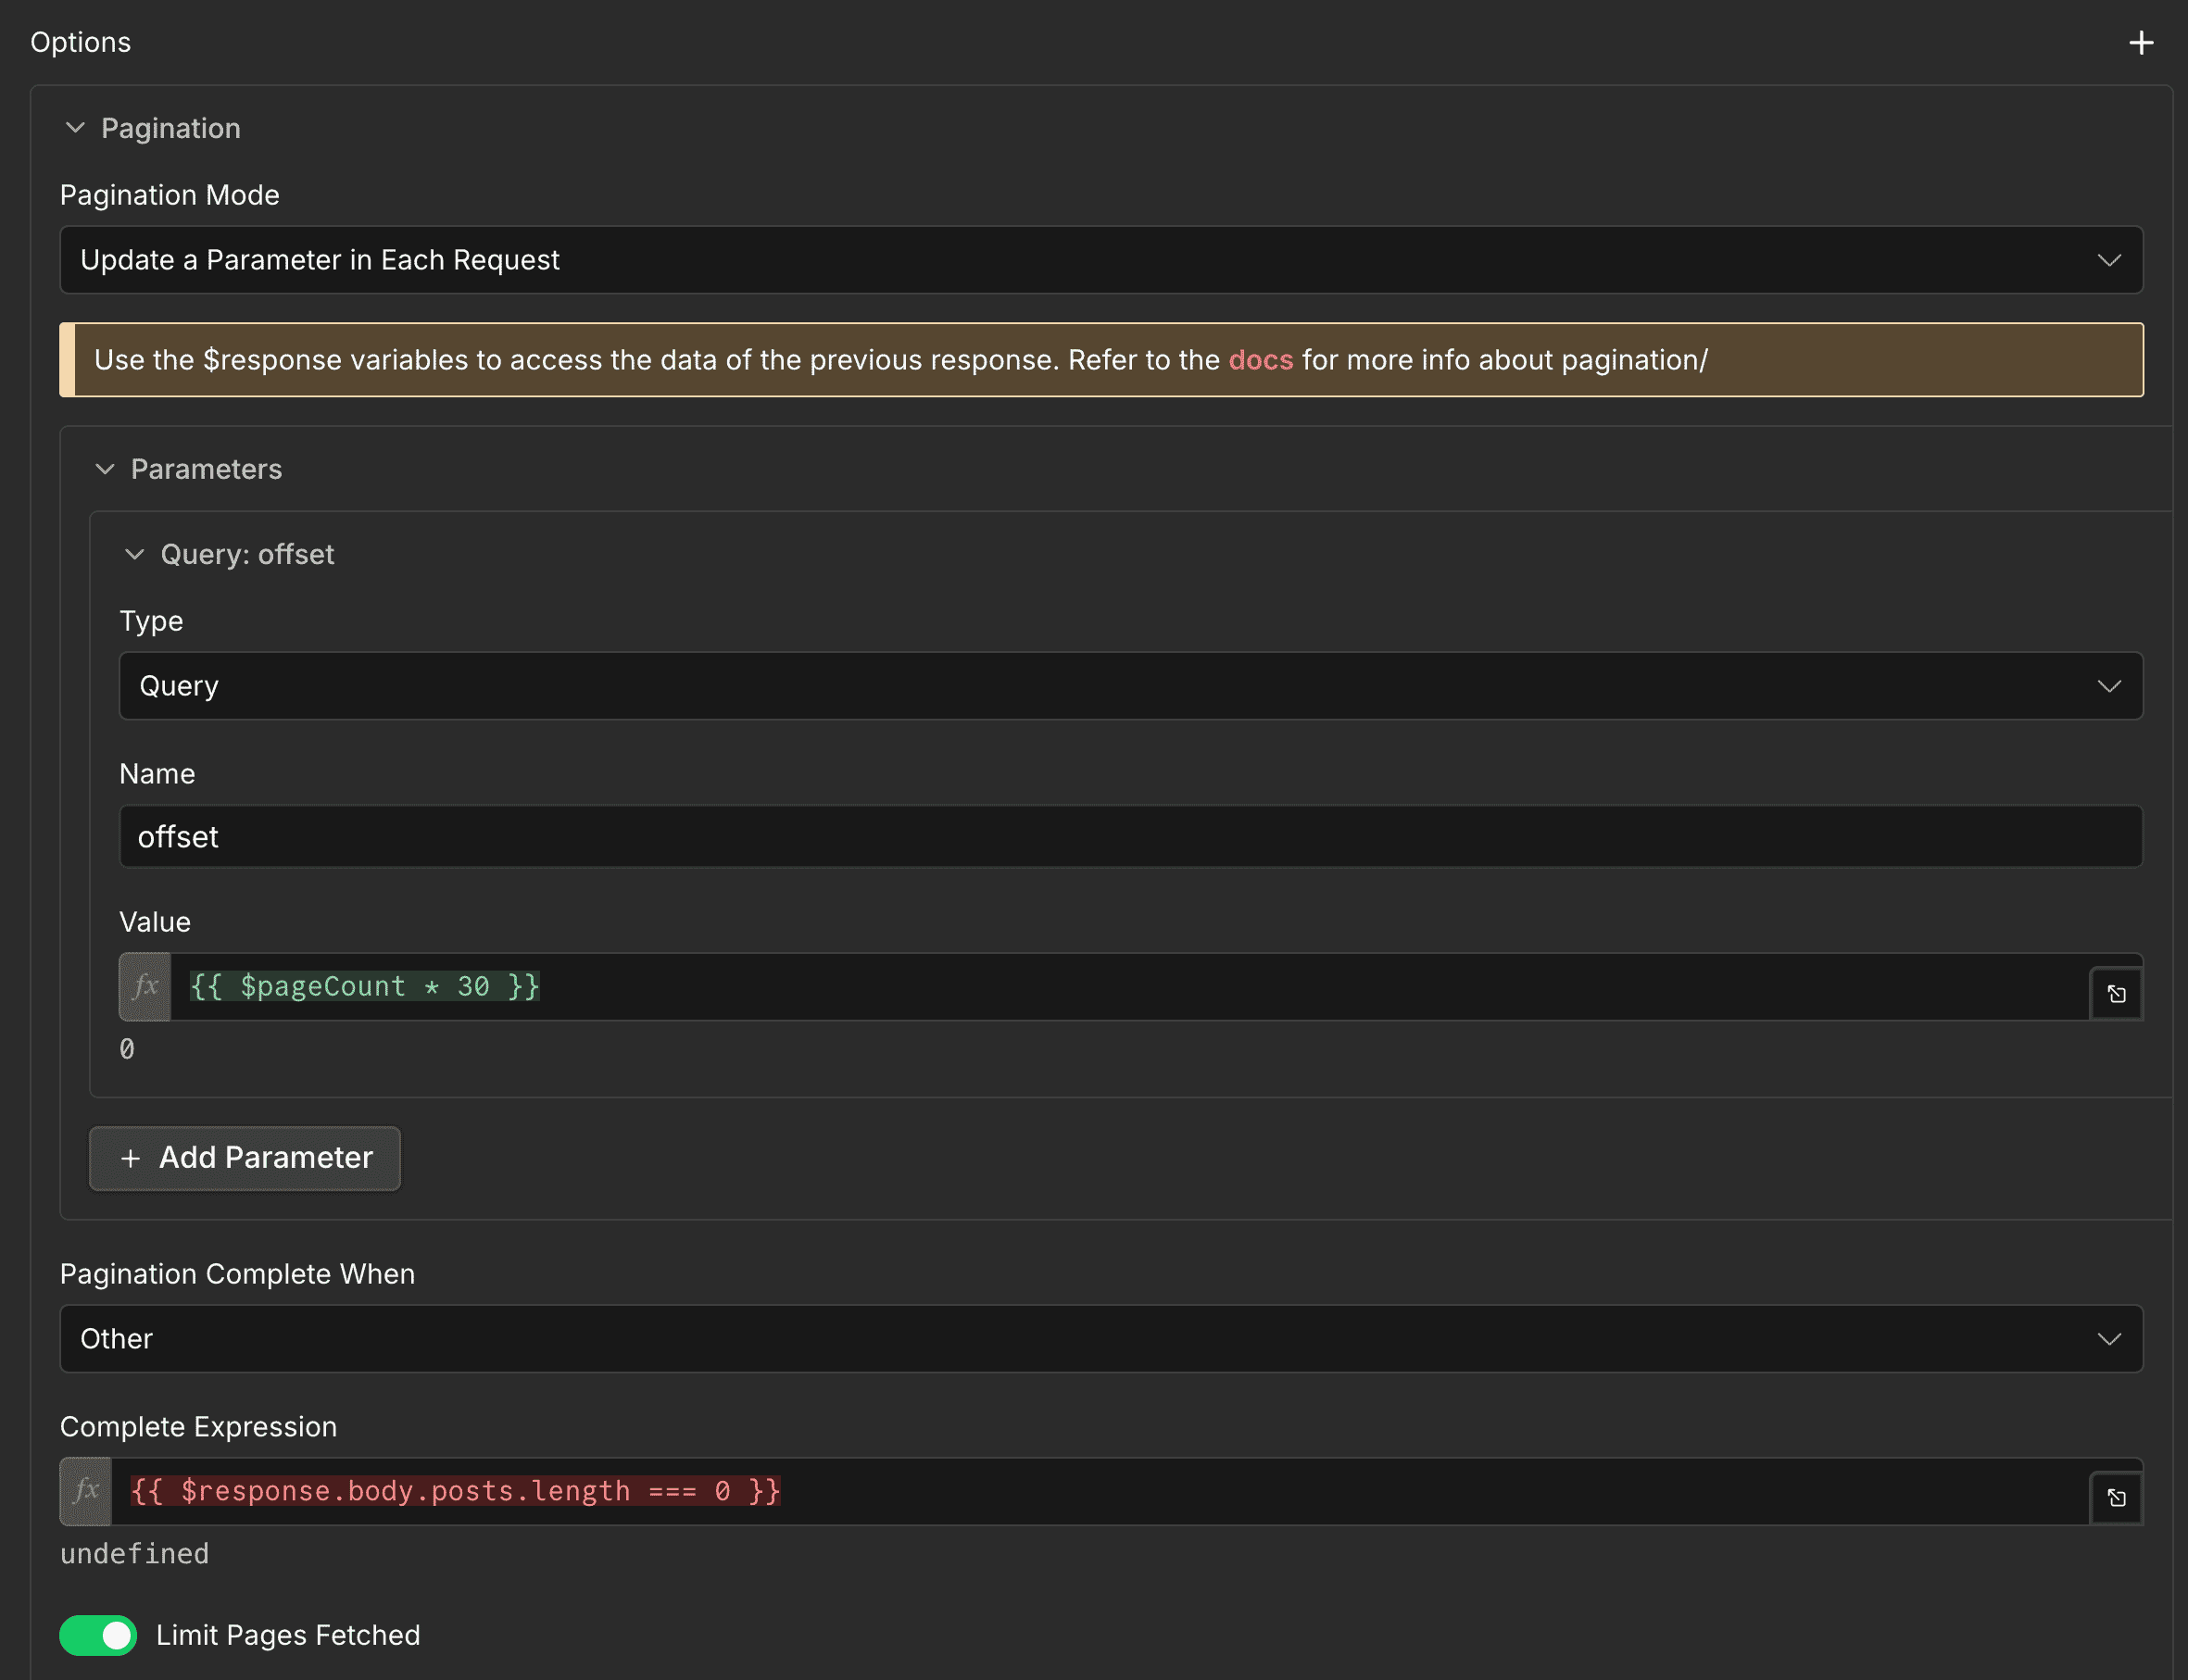Open the expression editor for the offset Value
The width and height of the screenshot is (2188, 1680).
[x=2116, y=992]
